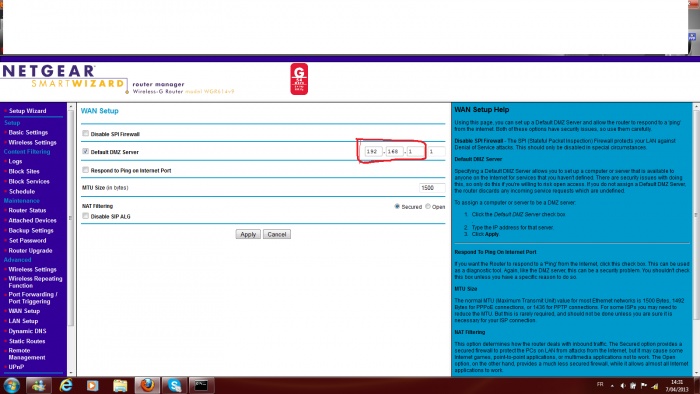Uncheck the Default DMZ Server checkbox
The width and height of the screenshot is (700, 394).
pyautogui.click(x=85, y=151)
